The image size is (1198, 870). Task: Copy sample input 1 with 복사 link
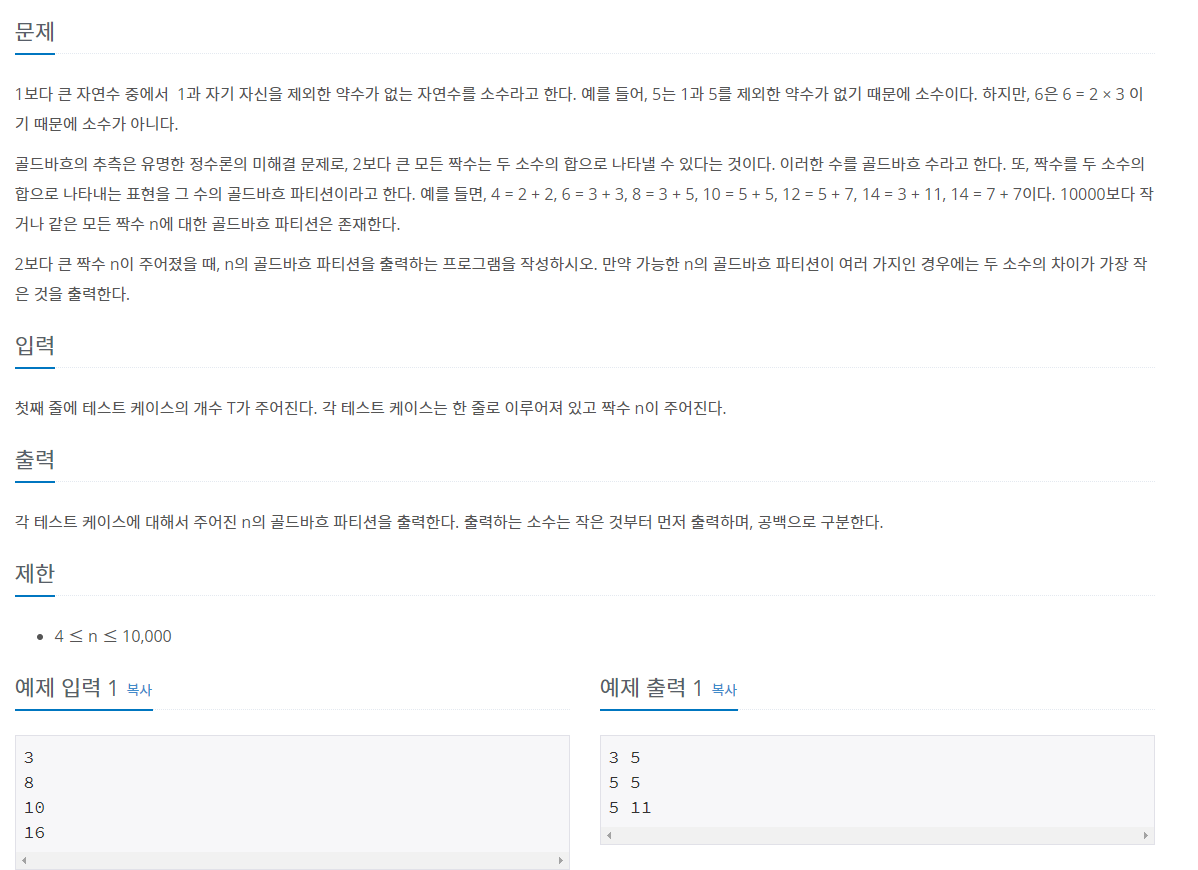(x=139, y=690)
